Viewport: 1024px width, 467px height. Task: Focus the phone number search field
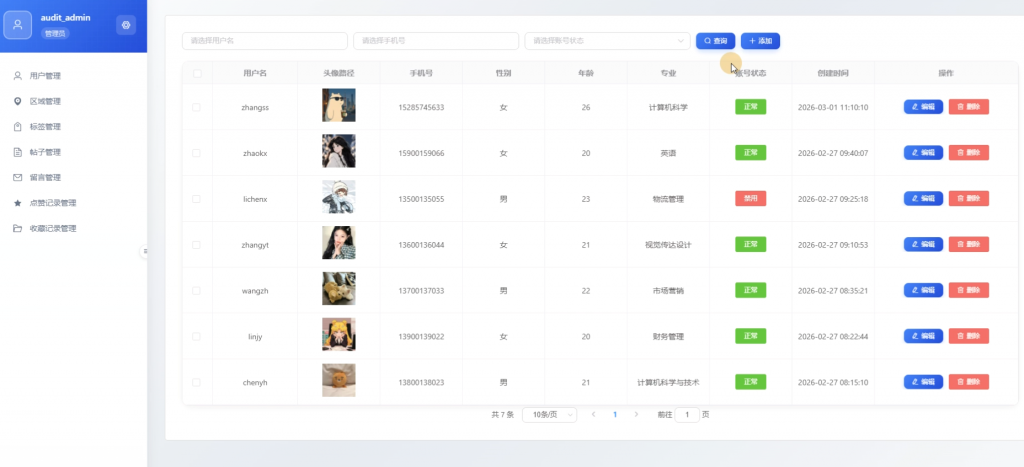tap(436, 40)
